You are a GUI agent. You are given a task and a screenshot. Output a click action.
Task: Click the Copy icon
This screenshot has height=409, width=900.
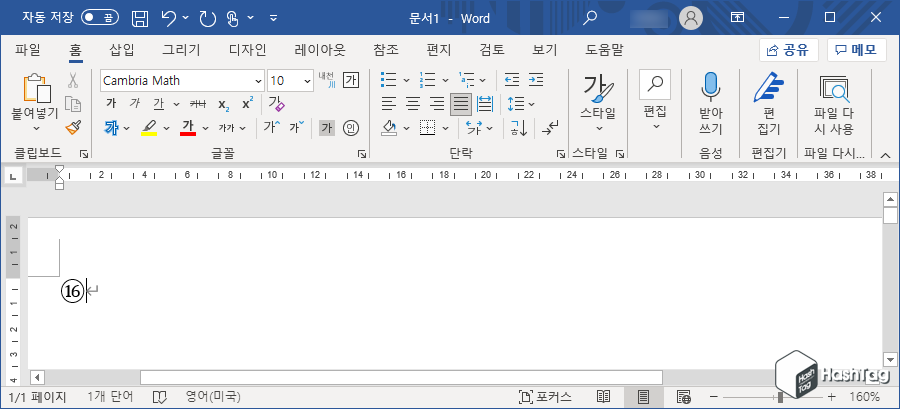[72, 104]
